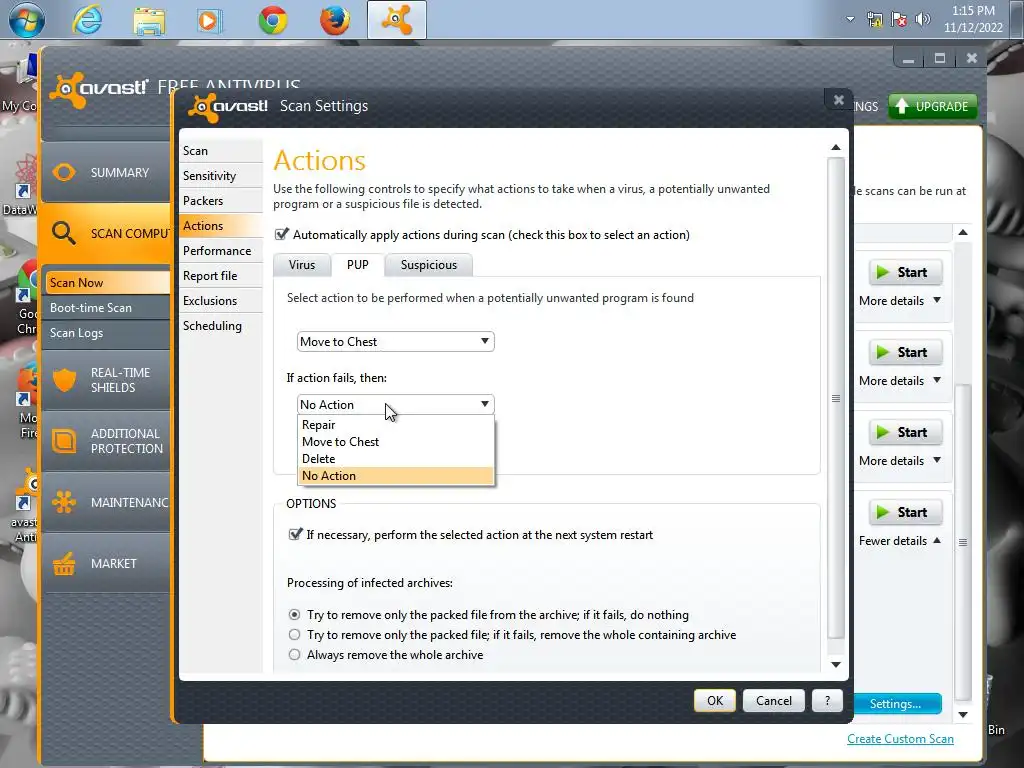Click the green UPGRADE arrow button
The height and width of the screenshot is (768, 1024).
click(933, 106)
